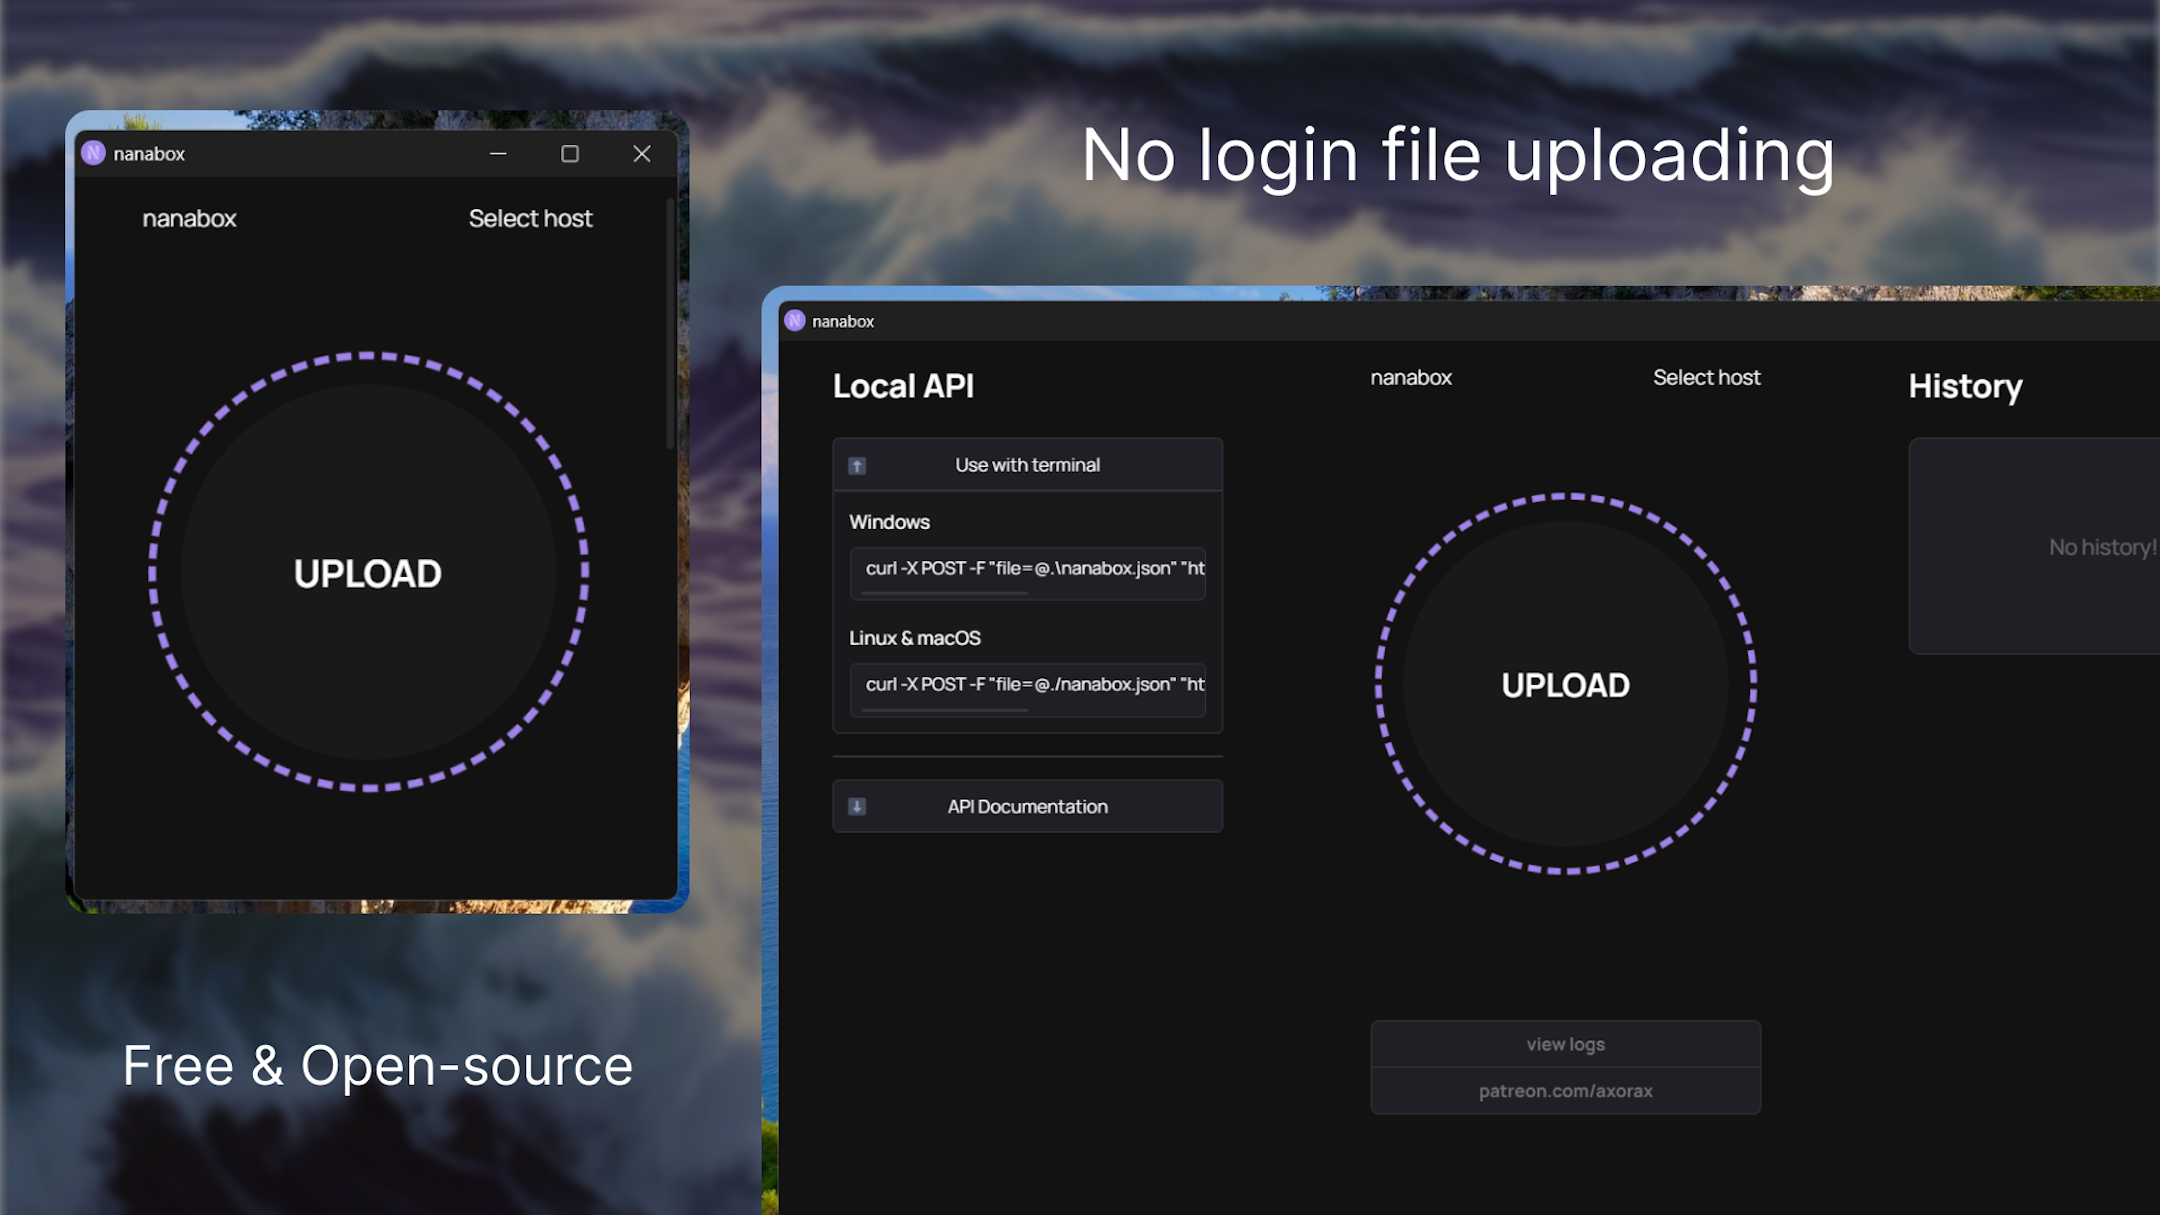
Task: Click the nanabox logo on the Local API window
Action: (x=795, y=321)
